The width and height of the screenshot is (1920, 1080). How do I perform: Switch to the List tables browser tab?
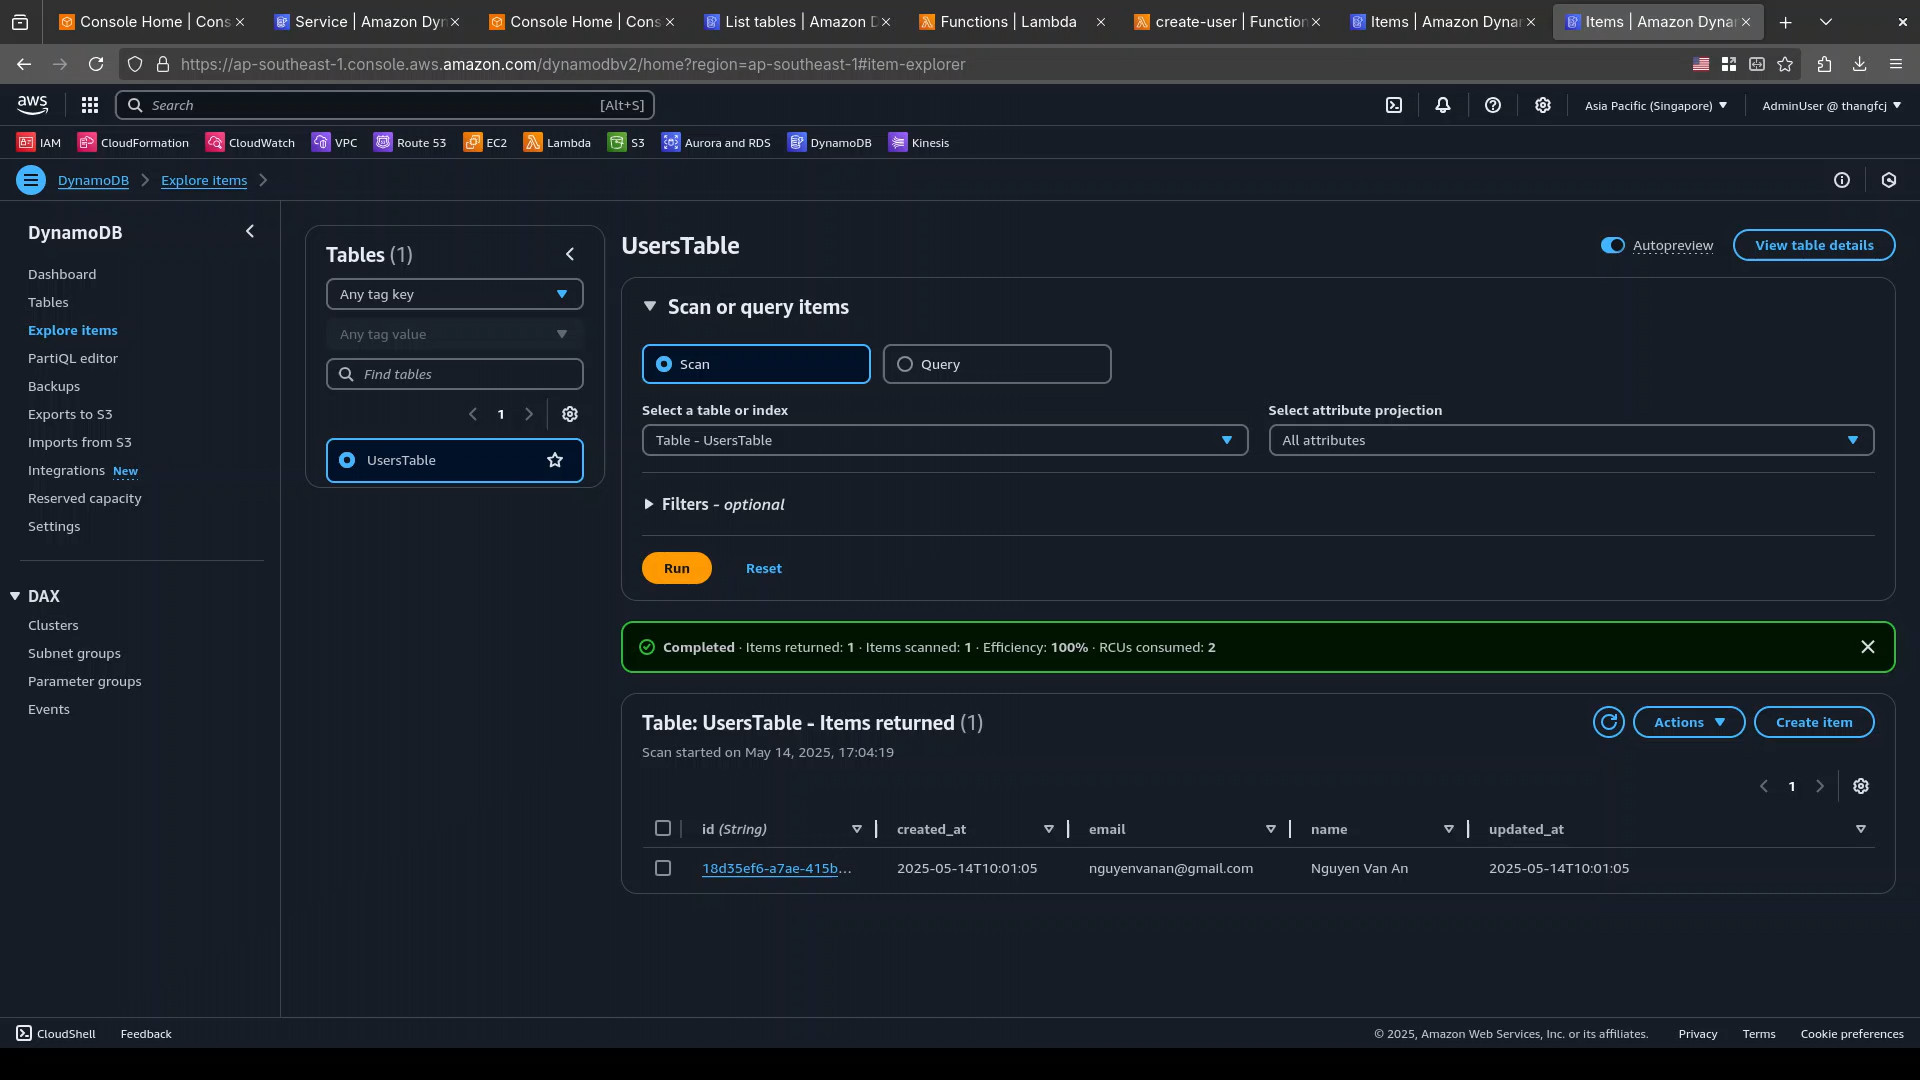point(798,21)
